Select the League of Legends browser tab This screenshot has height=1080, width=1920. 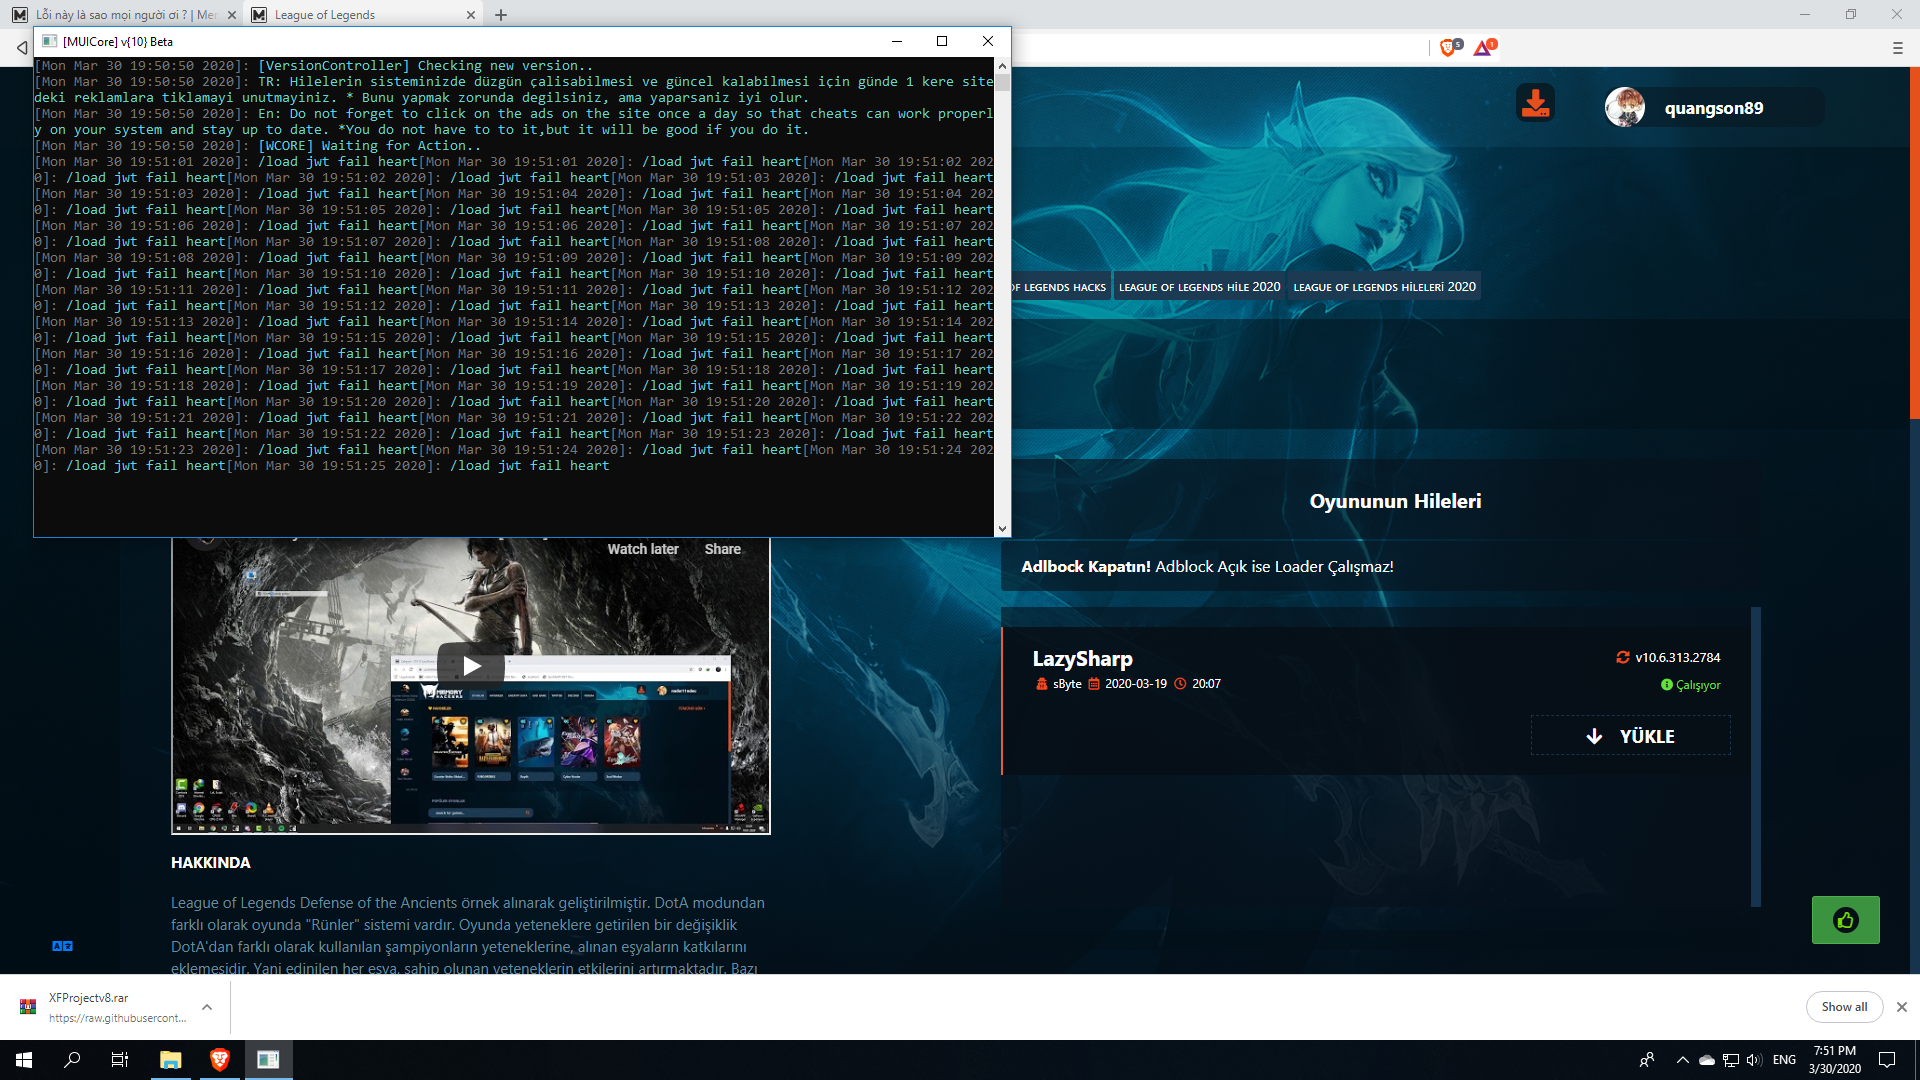coord(364,15)
